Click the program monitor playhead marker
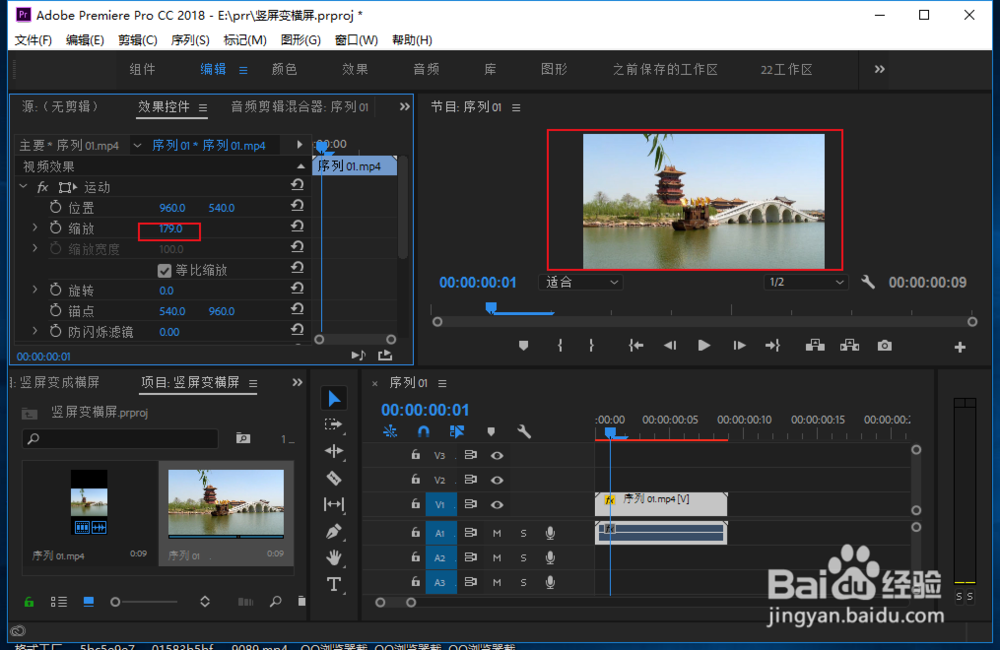1000x650 pixels. pos(490,308)
